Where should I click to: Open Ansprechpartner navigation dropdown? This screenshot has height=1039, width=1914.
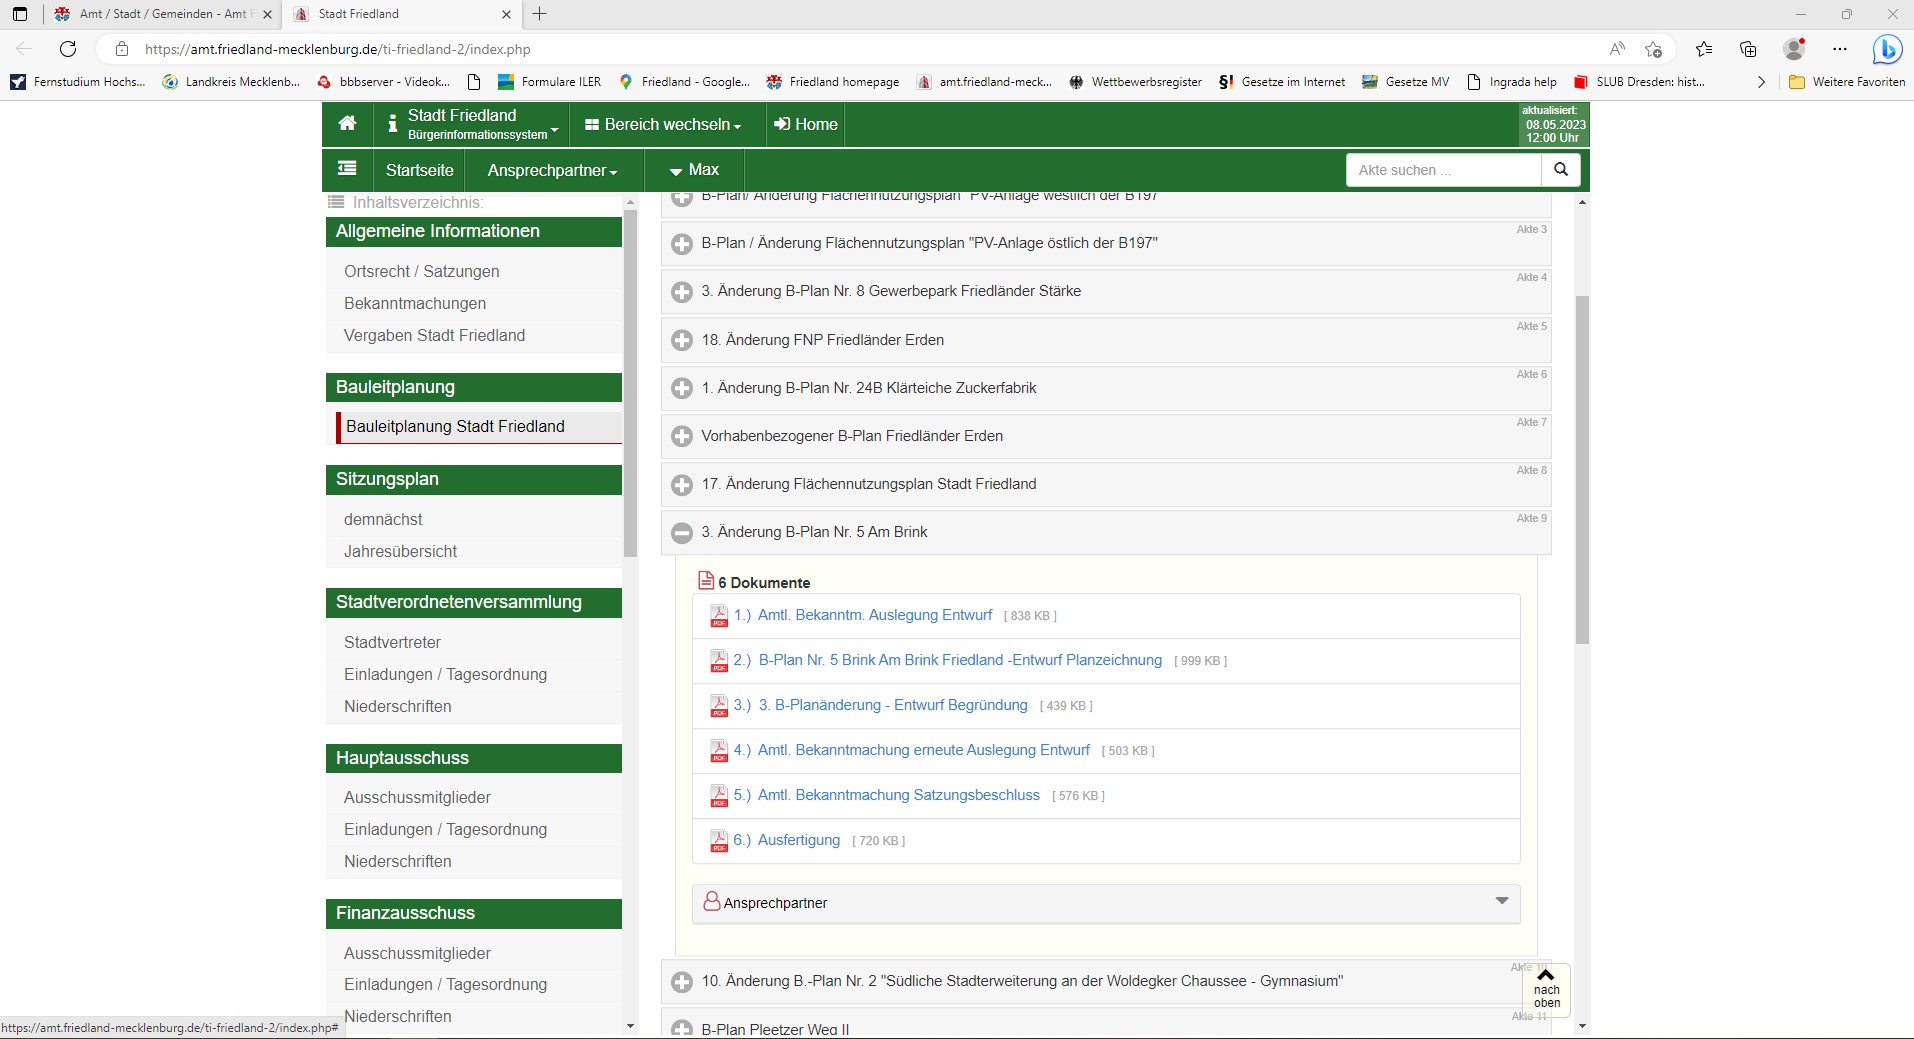[x=552, y=170]
